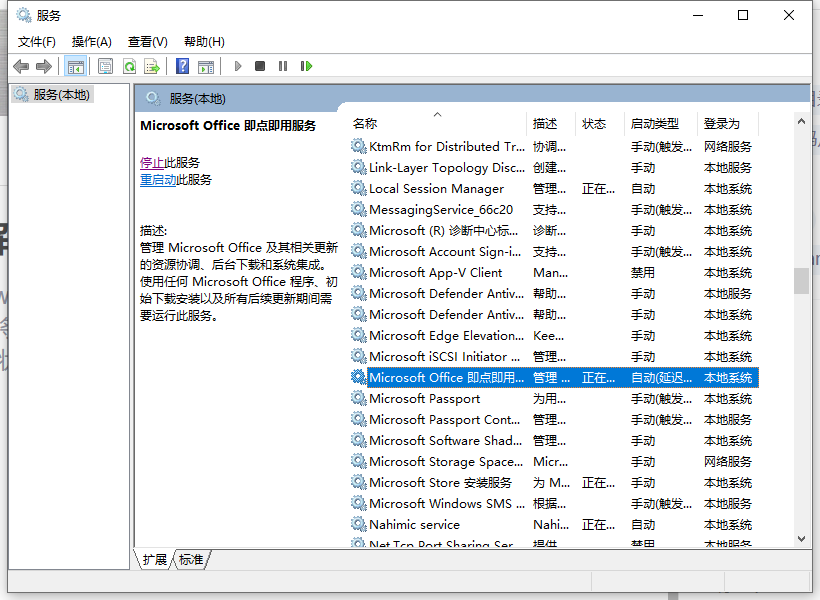820x600 pixels.
Task: Click the 停止 service link
Action: coord(152,163)
